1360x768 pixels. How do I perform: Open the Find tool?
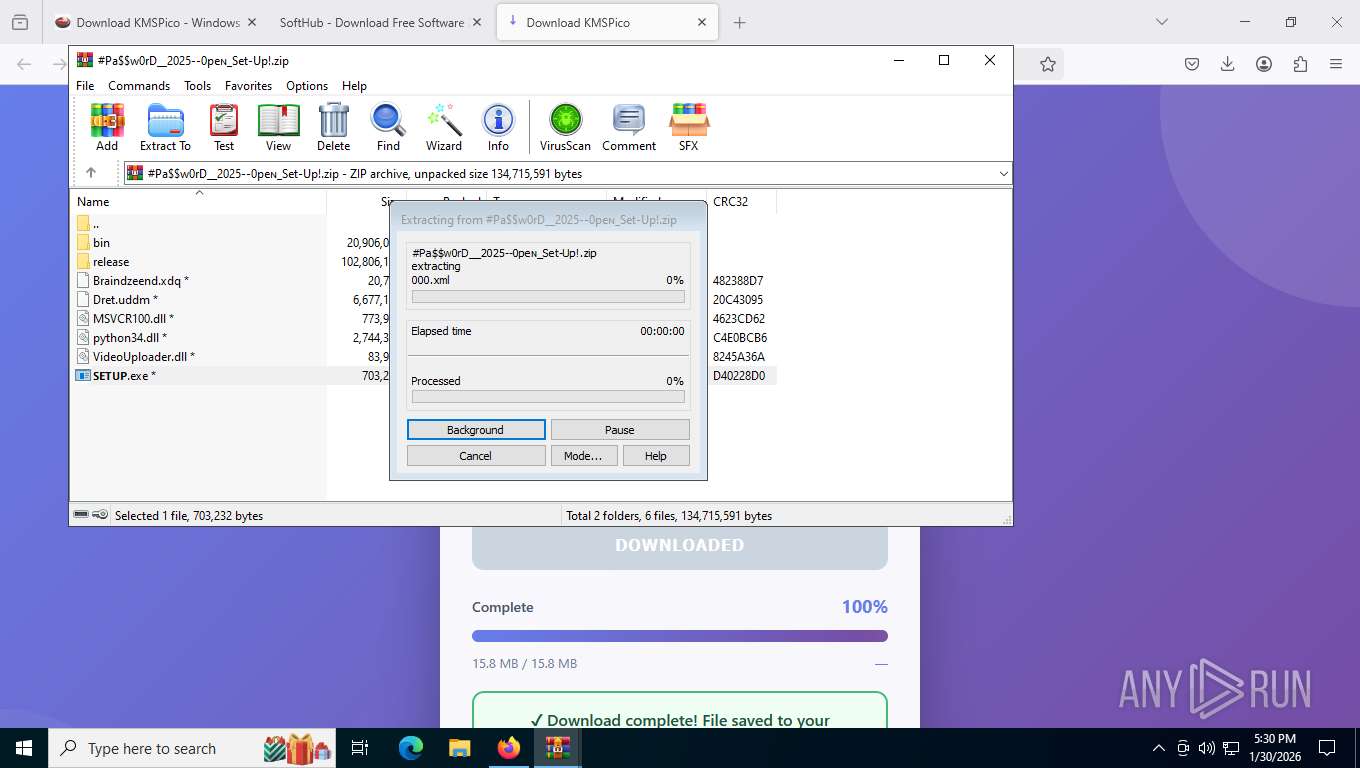click(x=388, y=127)
